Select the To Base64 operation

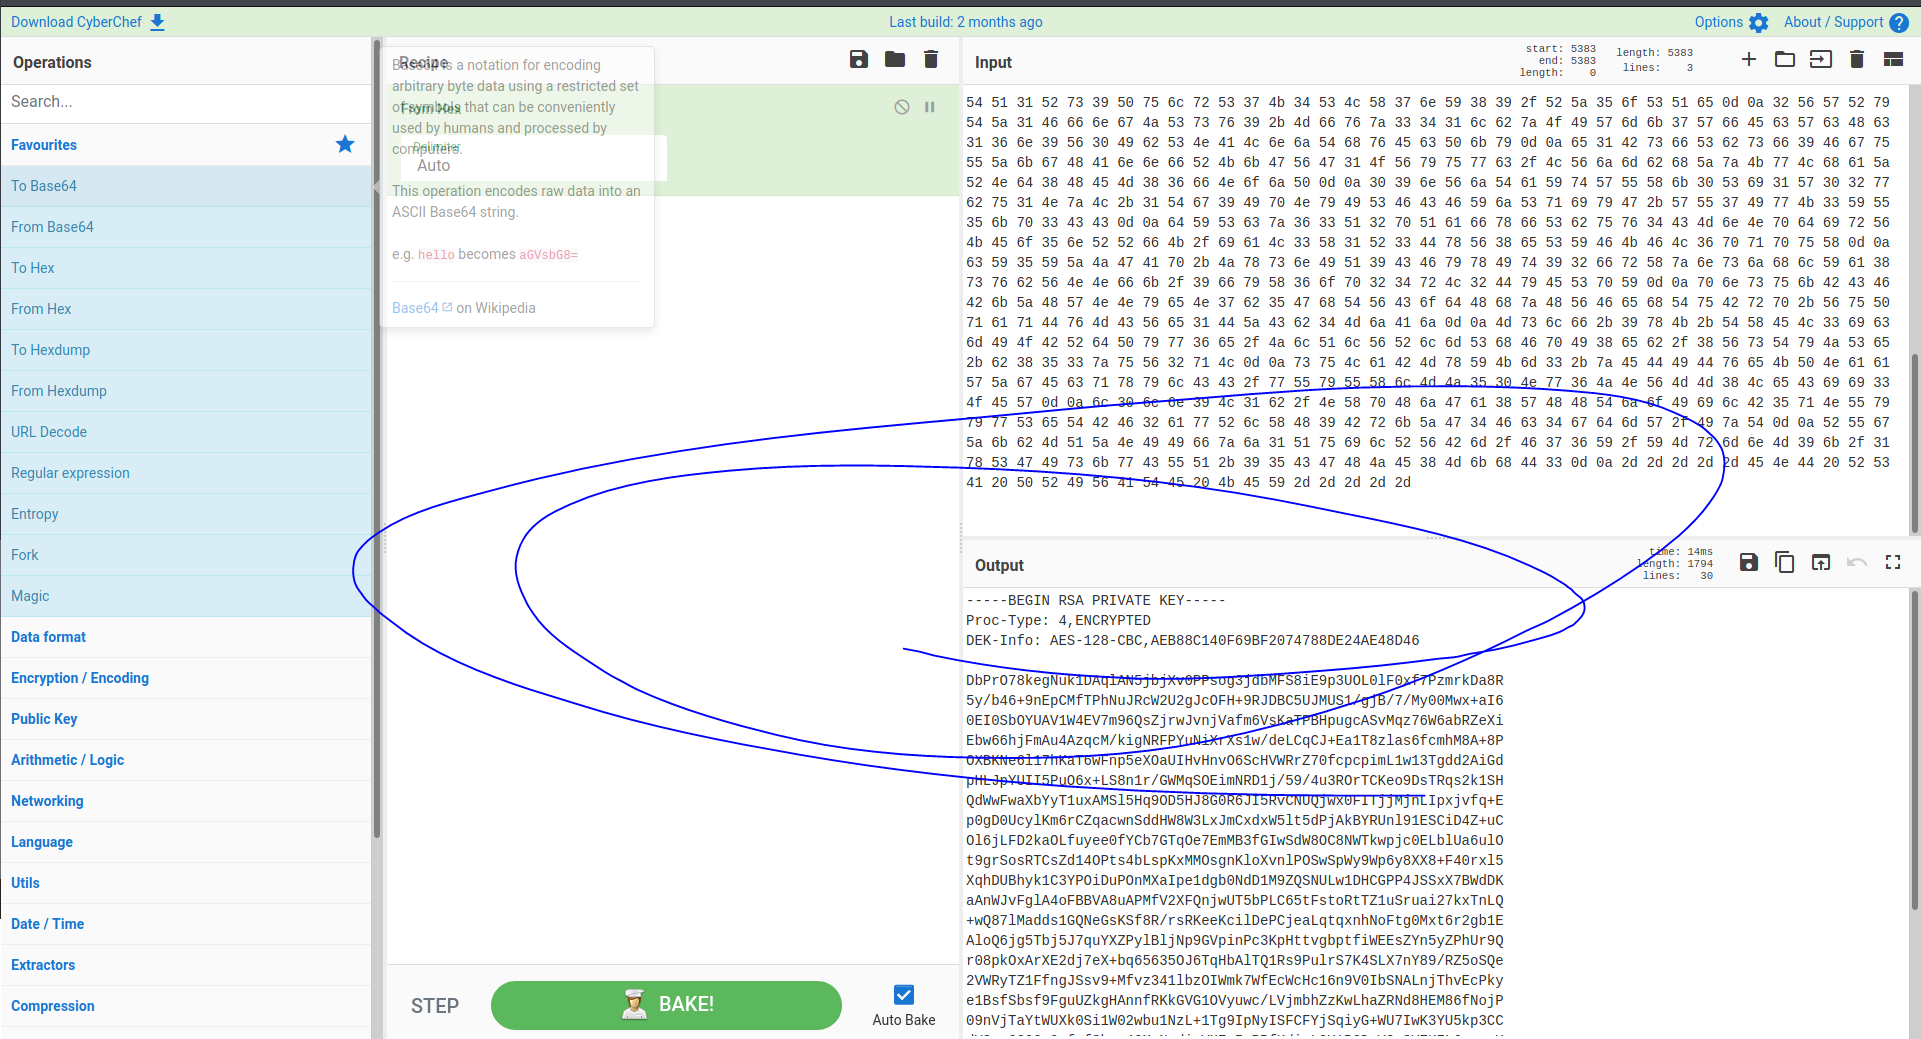point(186,186)
